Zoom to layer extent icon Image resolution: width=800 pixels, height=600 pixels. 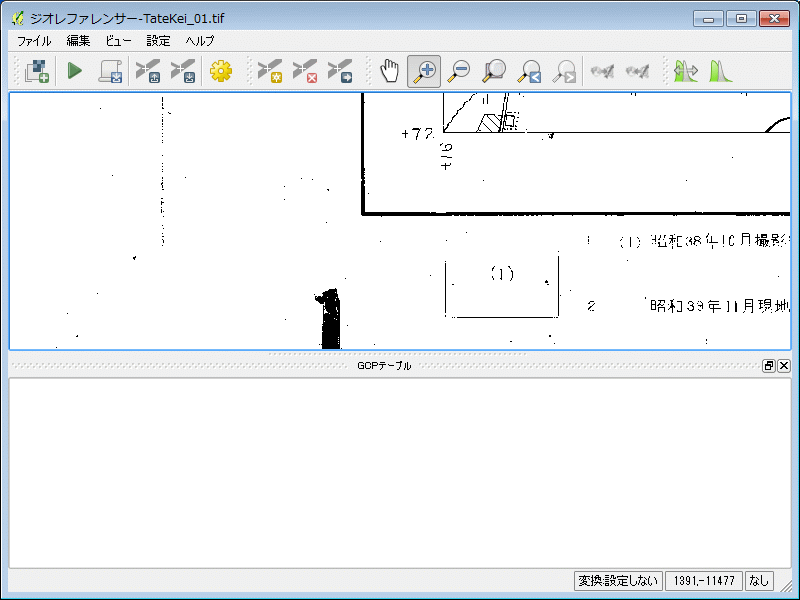click(494, 71)
